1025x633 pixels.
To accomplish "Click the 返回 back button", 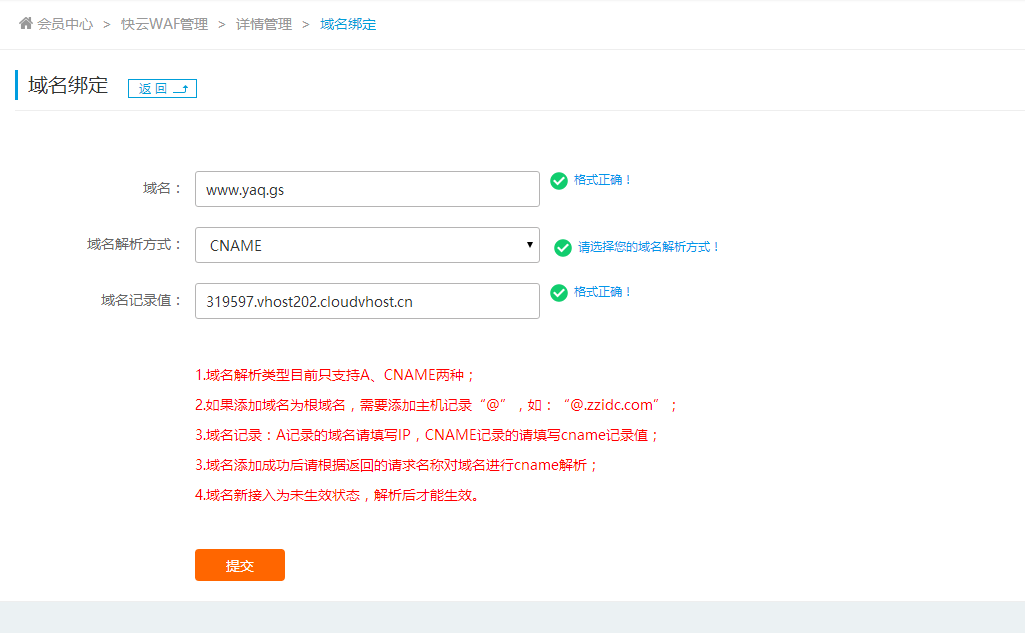I will click(x=162, y=88).
